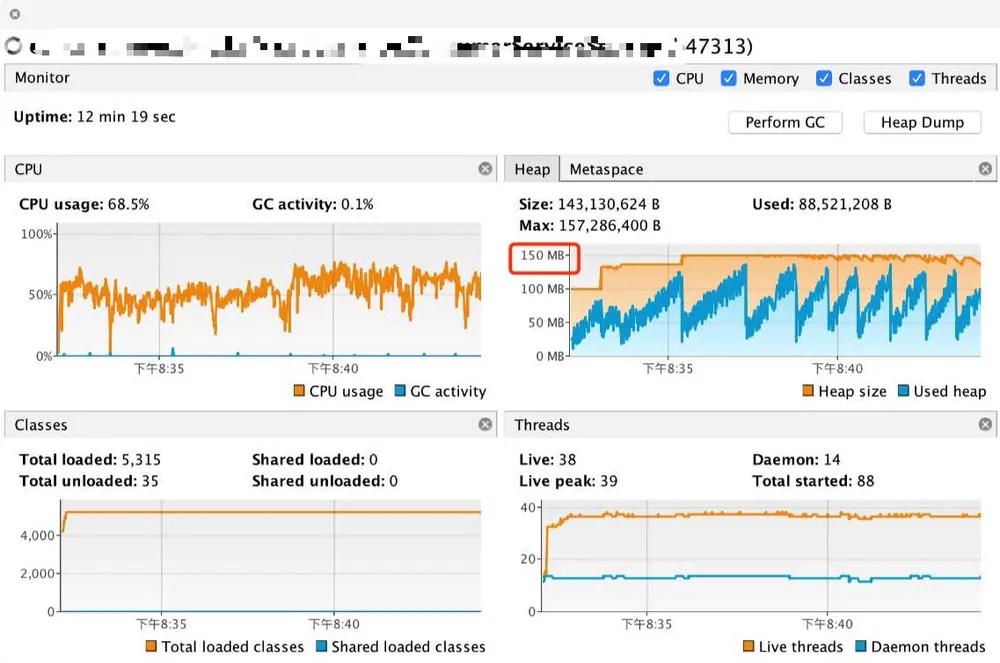The width and height of the screenshot is (1000, 663).
Task: Click the 150 MB axis label on the heap chart
Action: point(543,256)
